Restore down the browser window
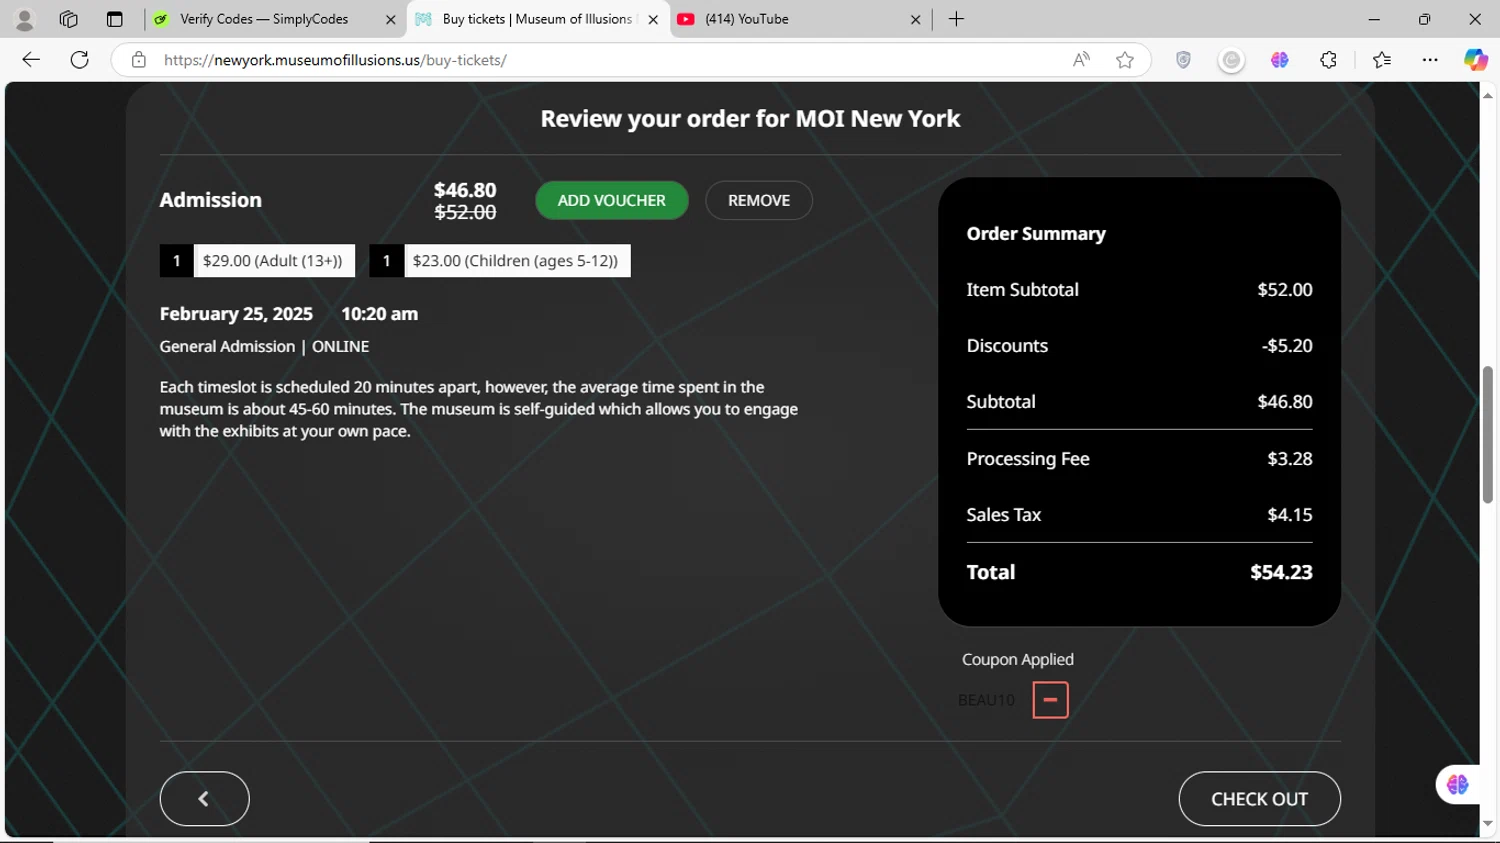The image size is (1500, 843). click(x=1424, y=19)
